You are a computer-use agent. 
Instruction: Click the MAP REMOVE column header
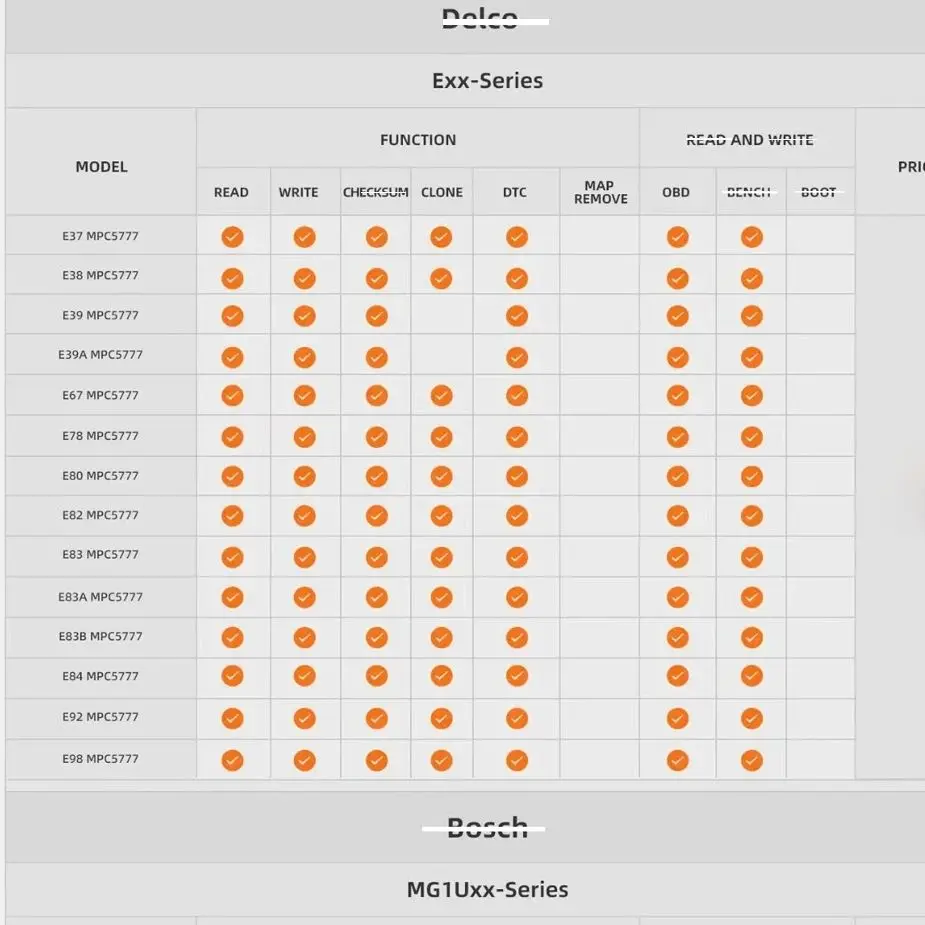click(x=600, y=192)
